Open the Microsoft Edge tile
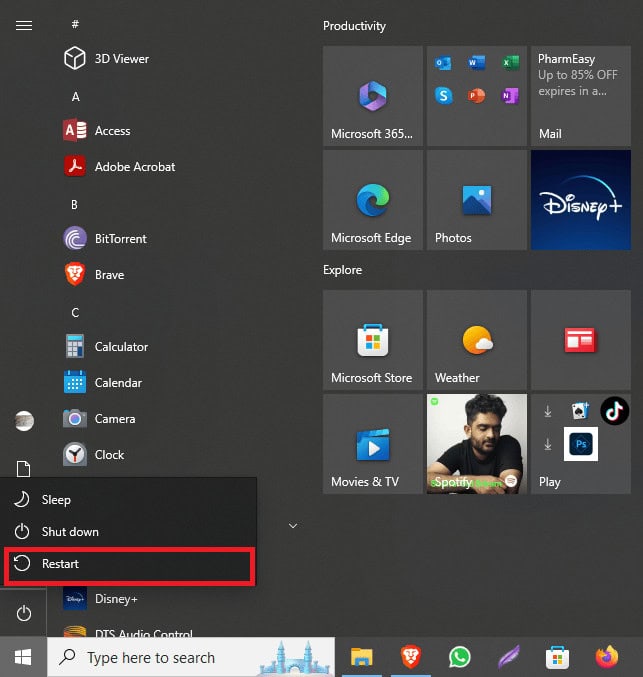Viewport: 643px width, 677px height. (x=373, y=200)
